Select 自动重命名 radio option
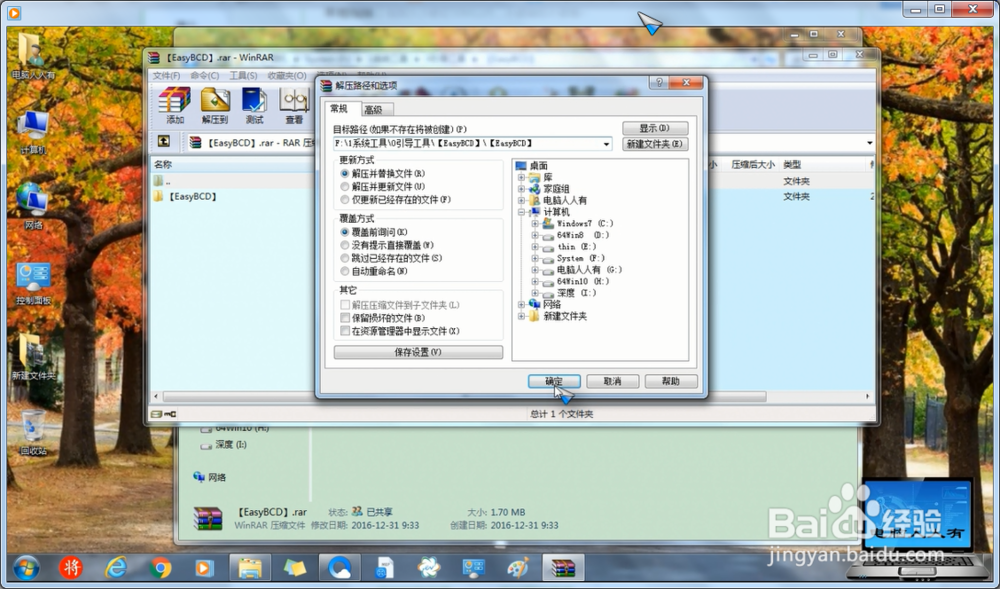The image size is (1000, 589). coord(345,272)
